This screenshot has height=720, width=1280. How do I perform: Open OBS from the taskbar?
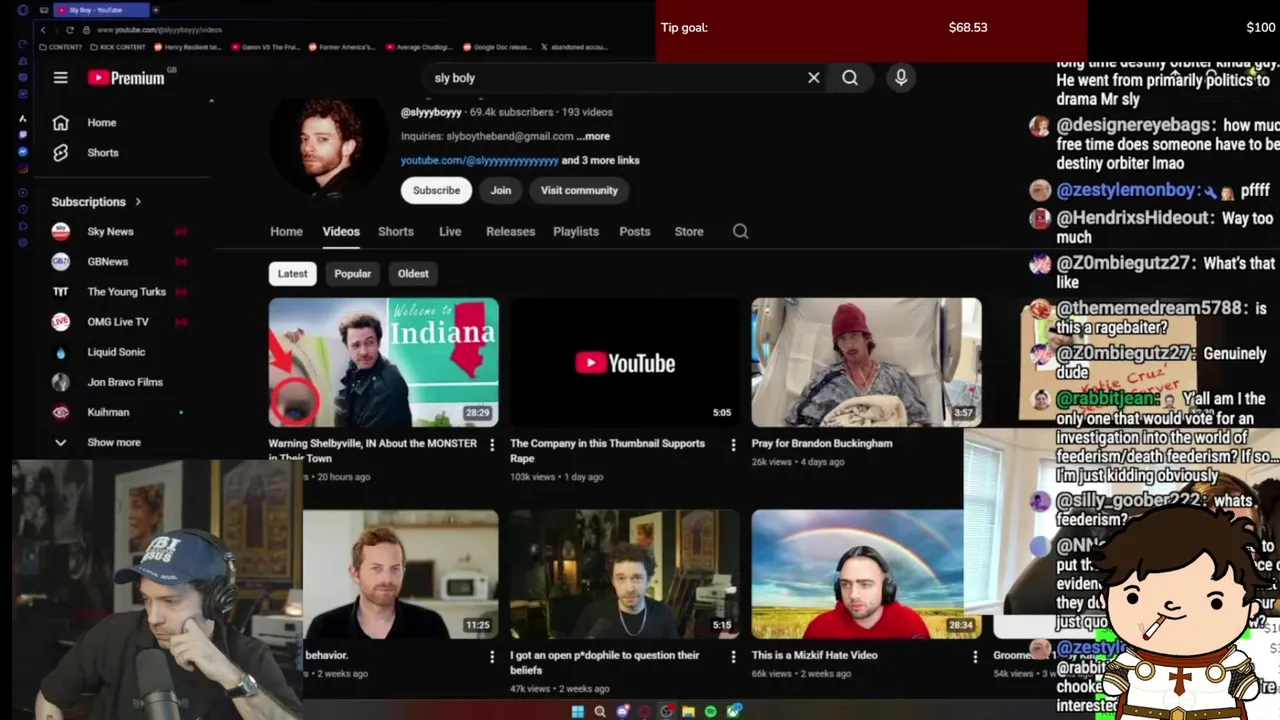[x=667, y=712]
